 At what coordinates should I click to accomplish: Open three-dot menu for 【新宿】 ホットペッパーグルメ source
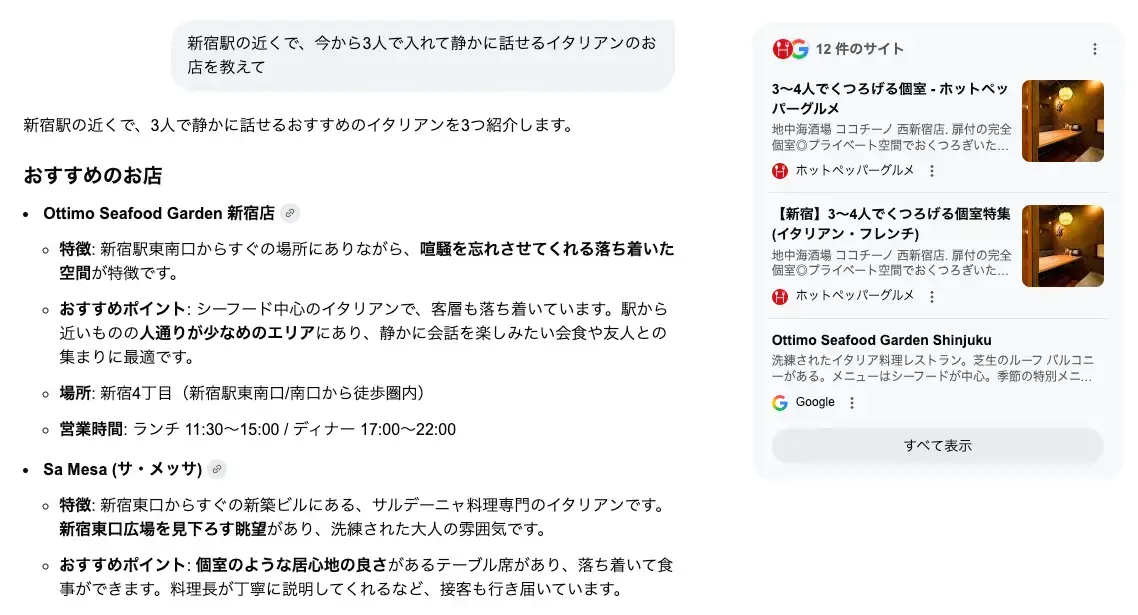[932, 296]
